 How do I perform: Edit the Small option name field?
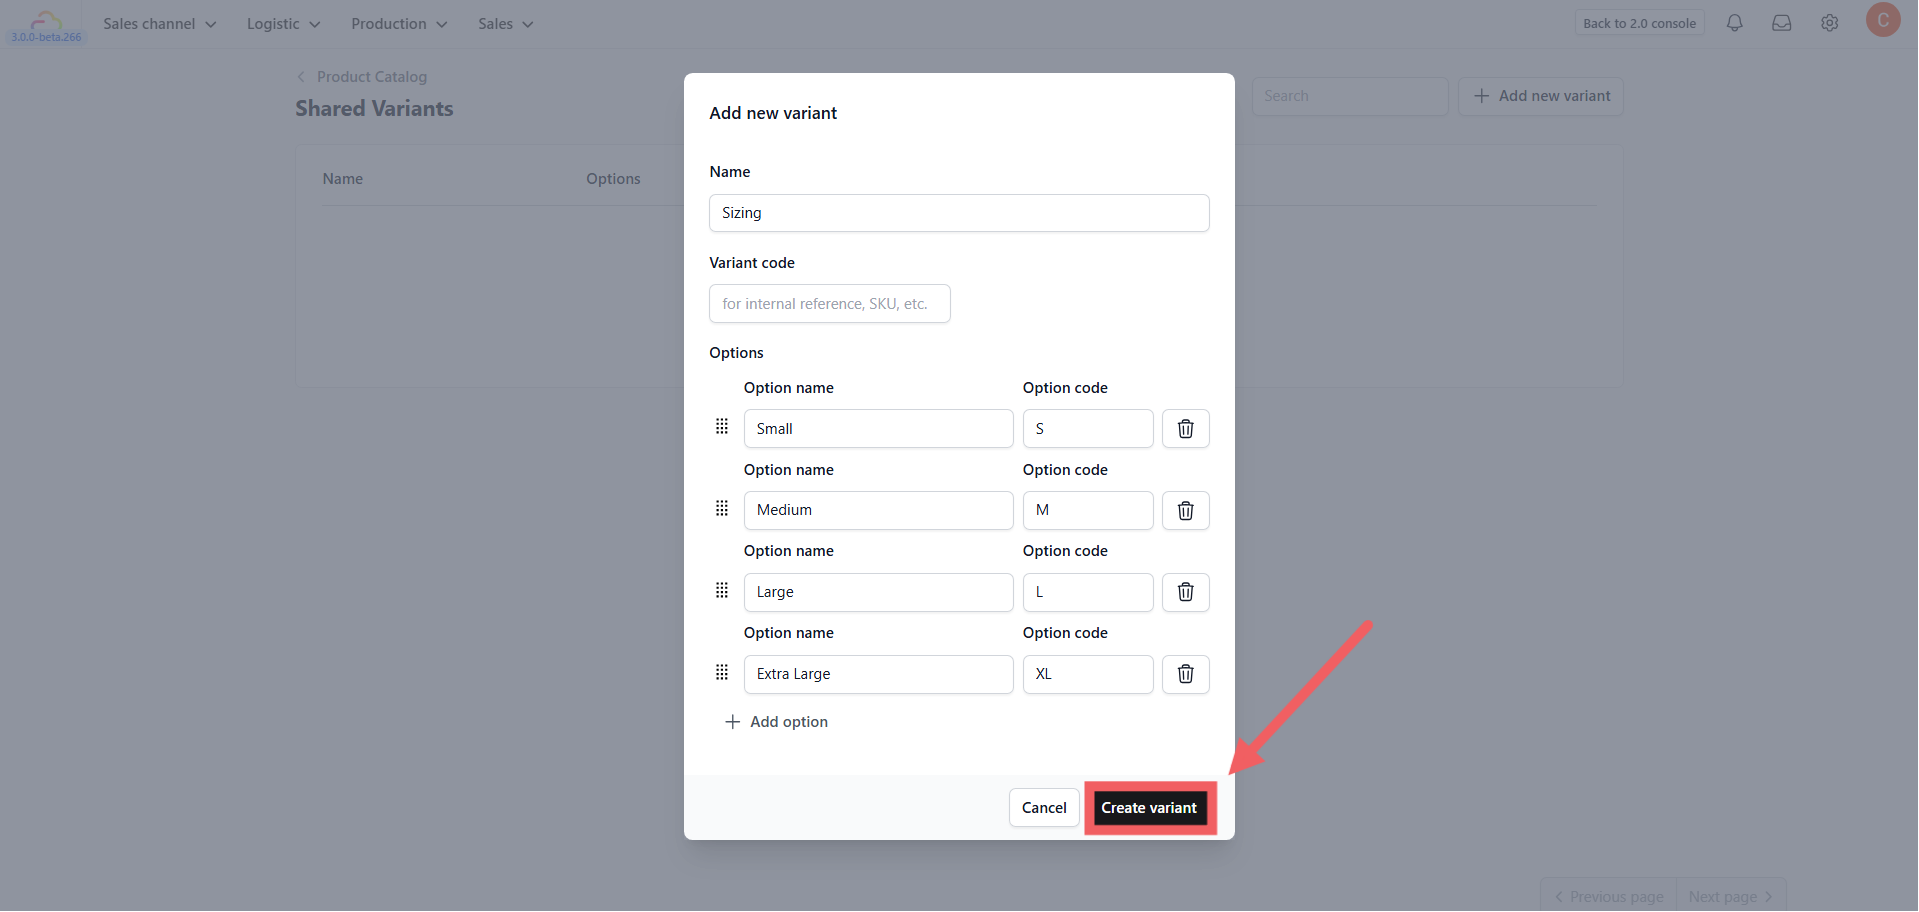[x=879, y=429]
